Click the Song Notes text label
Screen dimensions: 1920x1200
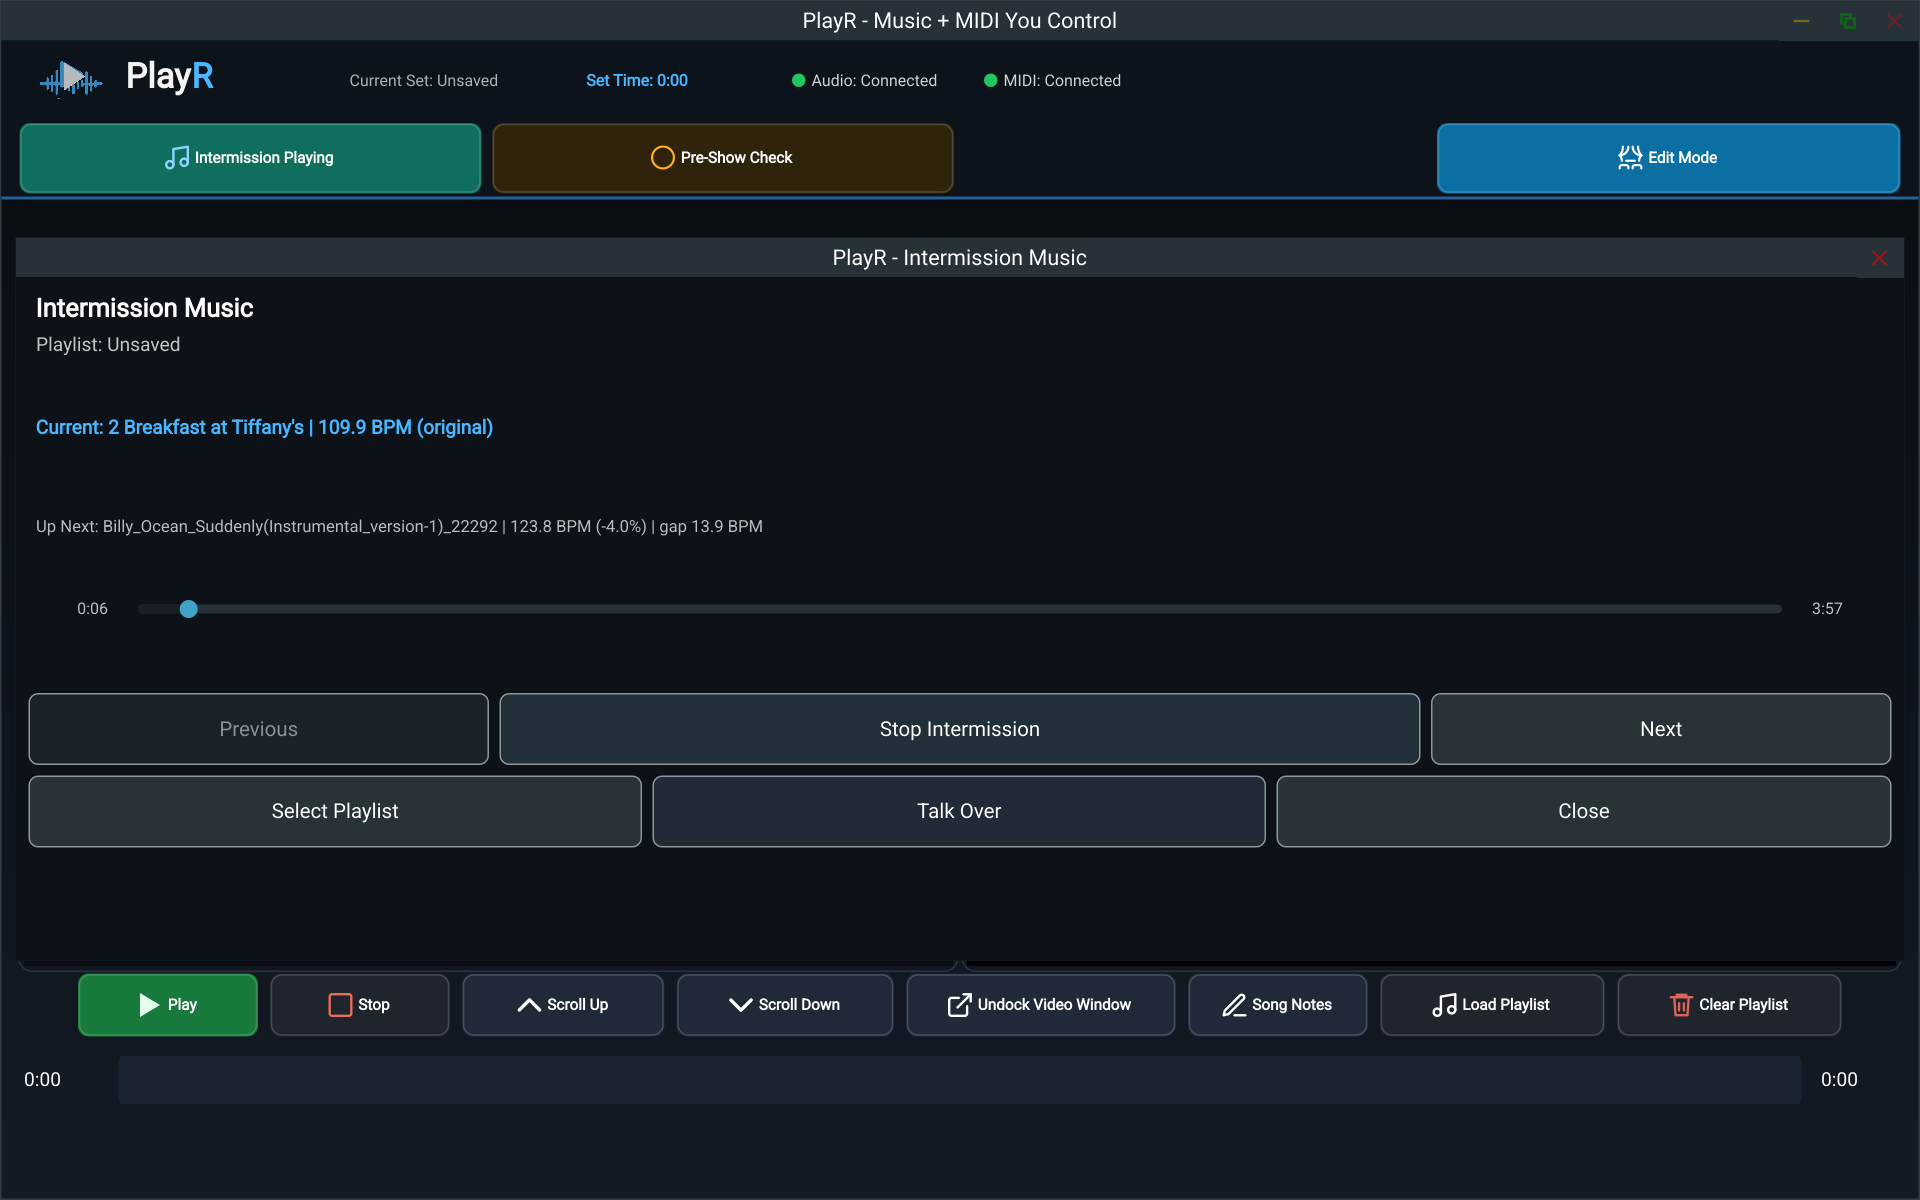pos(1291,1005)
